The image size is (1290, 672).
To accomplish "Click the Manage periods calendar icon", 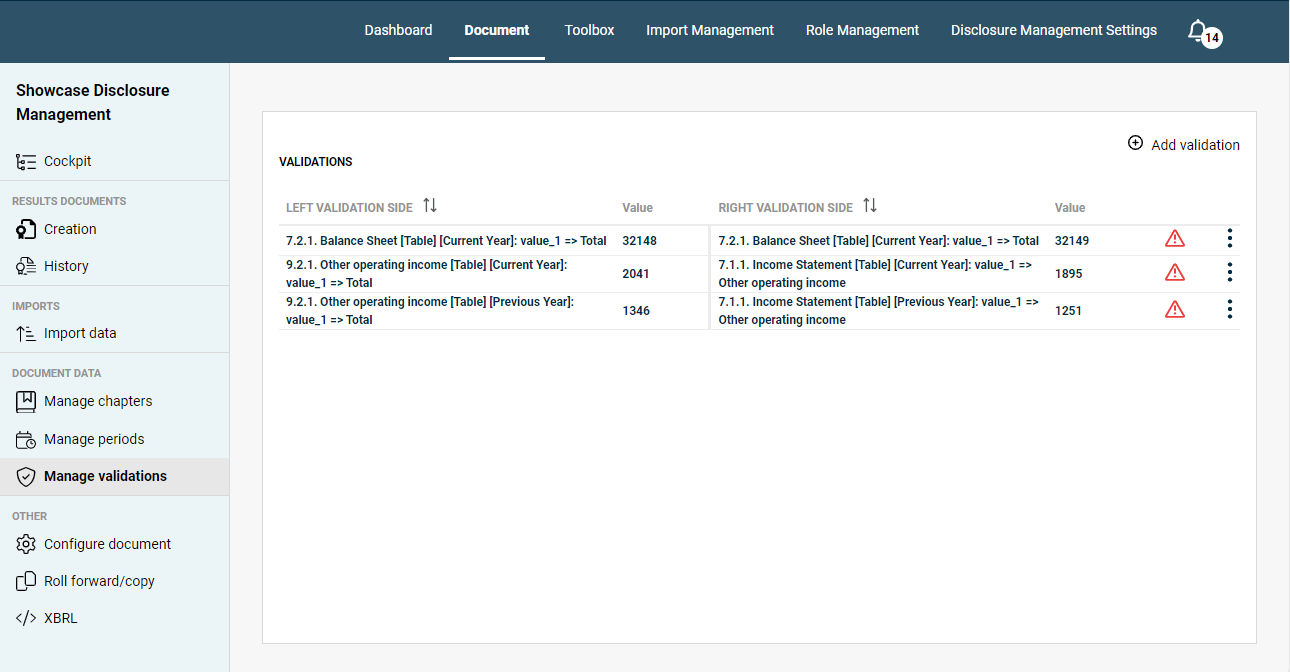I will tap(26, 439).
